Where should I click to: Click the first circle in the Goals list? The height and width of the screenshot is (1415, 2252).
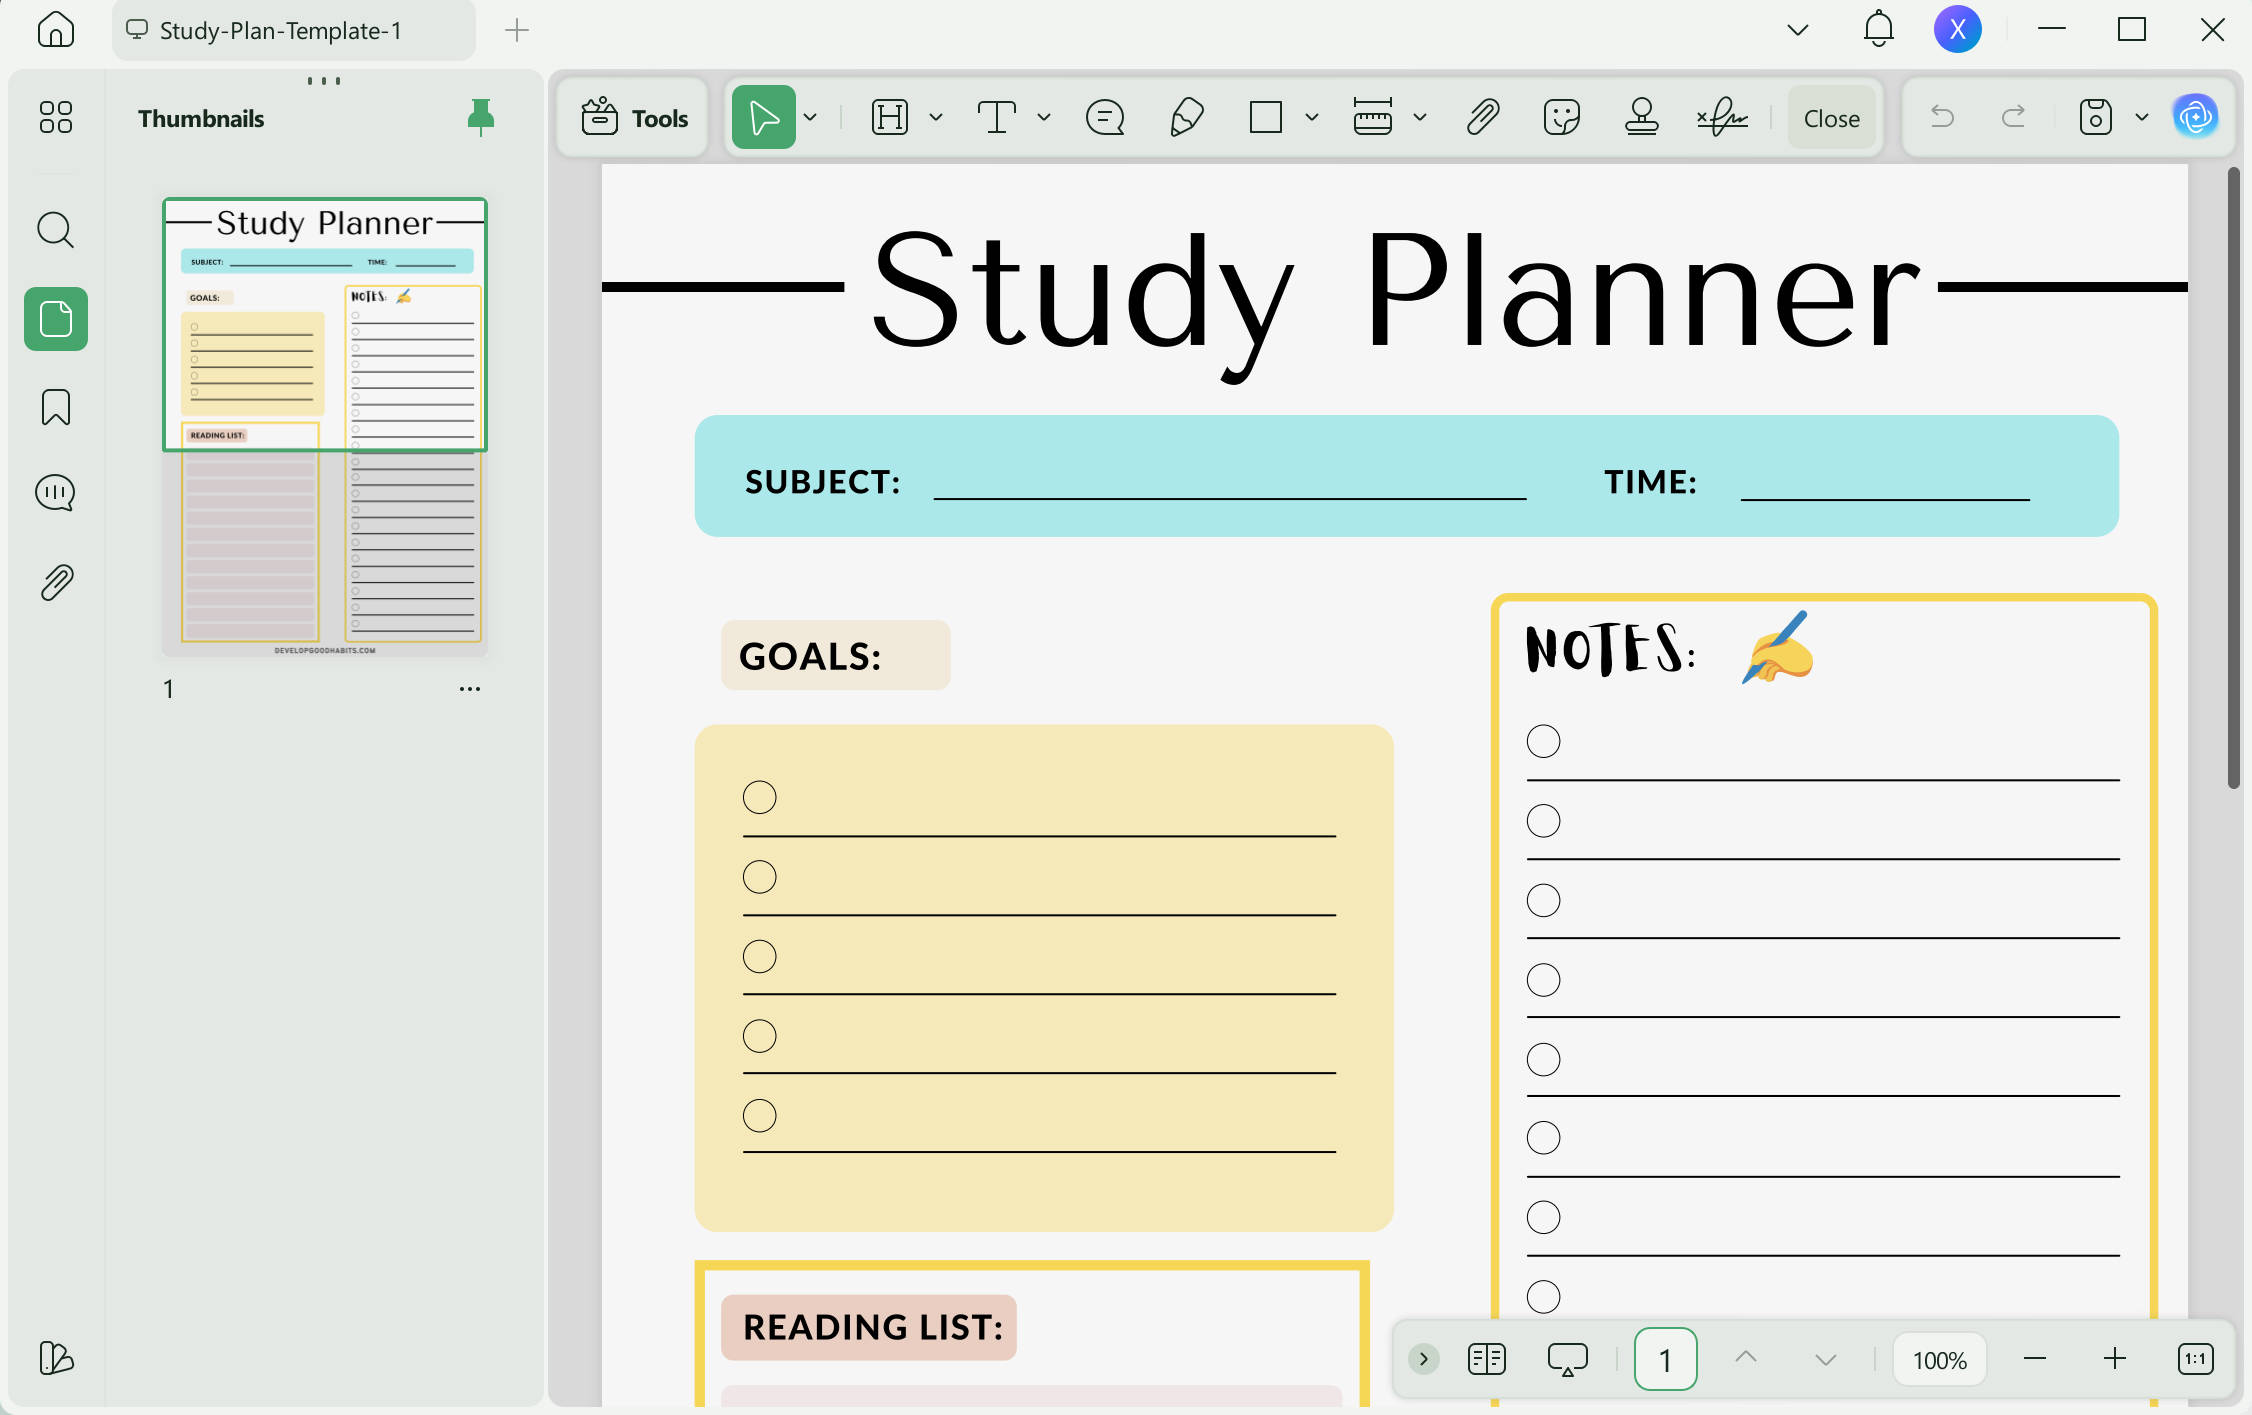click(x=760, y=797)
